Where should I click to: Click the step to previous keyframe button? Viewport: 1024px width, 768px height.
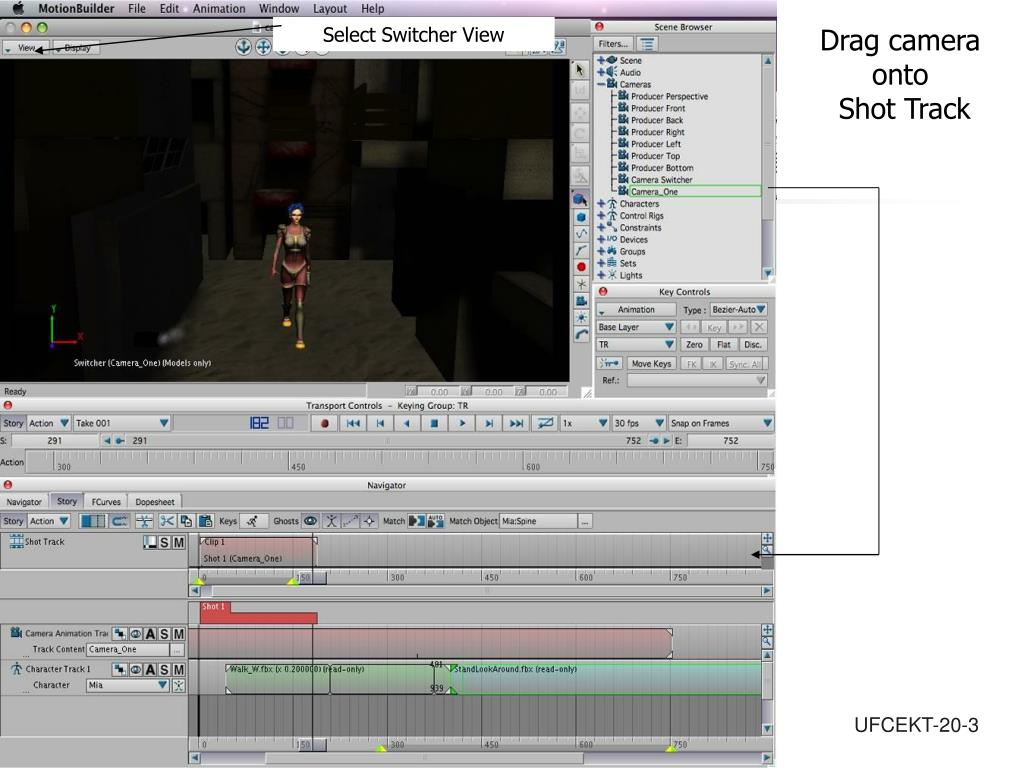tap(380, 423)
